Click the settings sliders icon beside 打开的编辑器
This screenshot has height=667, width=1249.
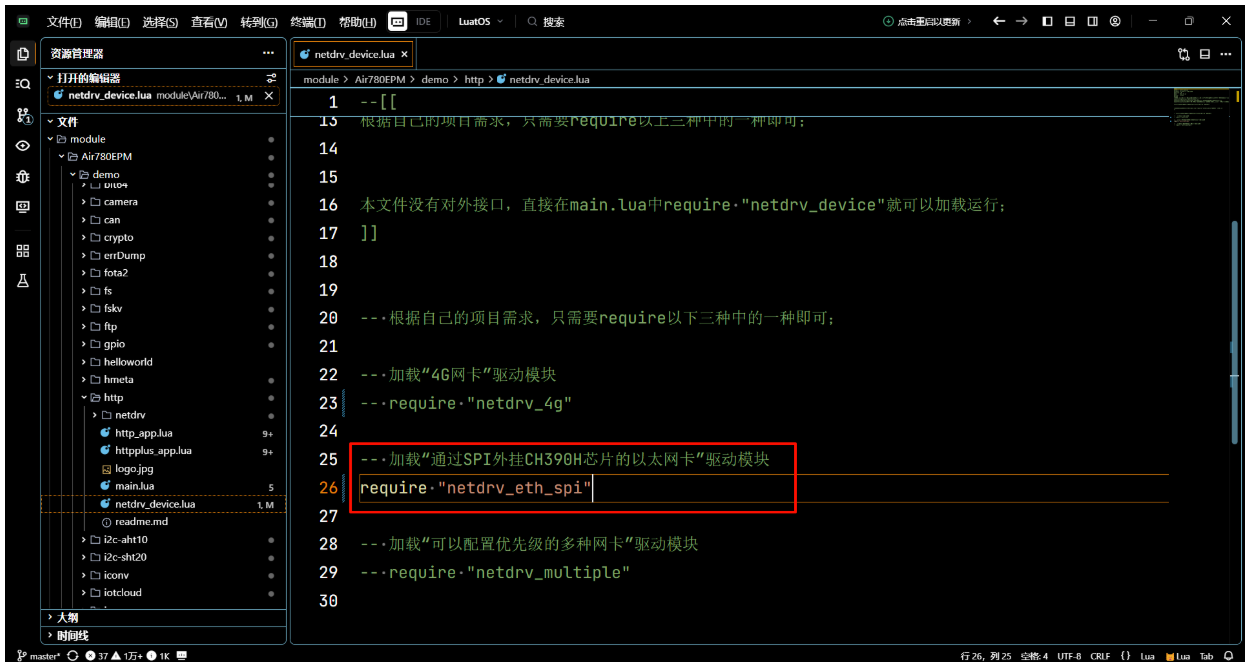pyautogui.click(x=271, y=78)
